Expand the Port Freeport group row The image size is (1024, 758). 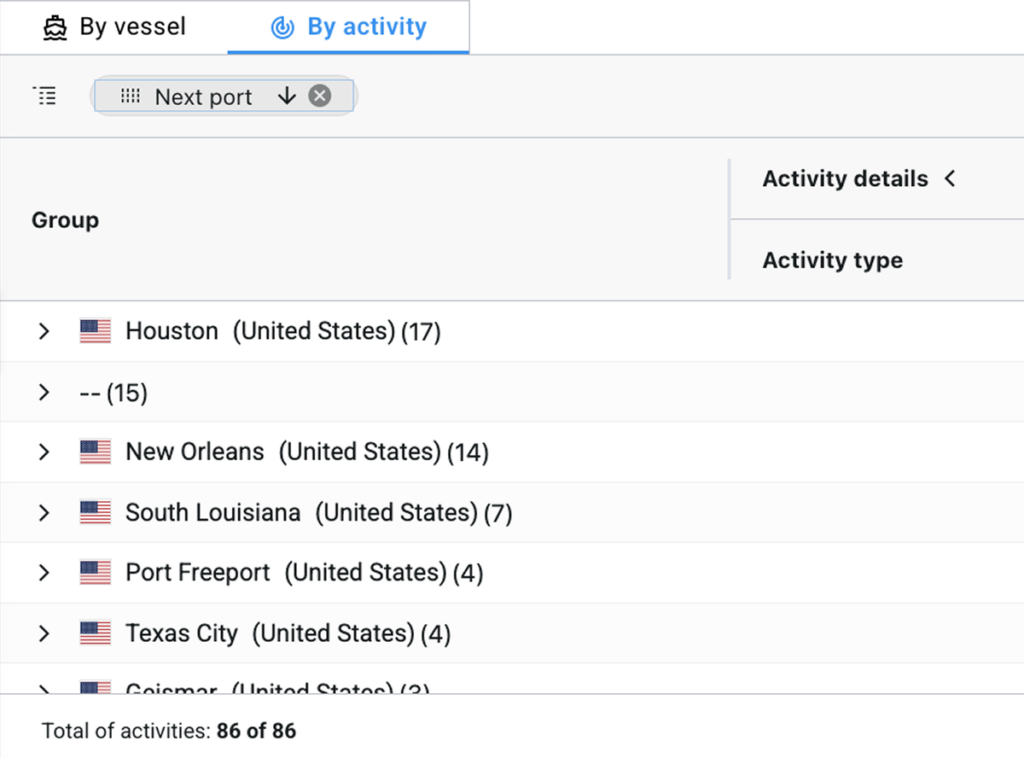coord(44,573)
